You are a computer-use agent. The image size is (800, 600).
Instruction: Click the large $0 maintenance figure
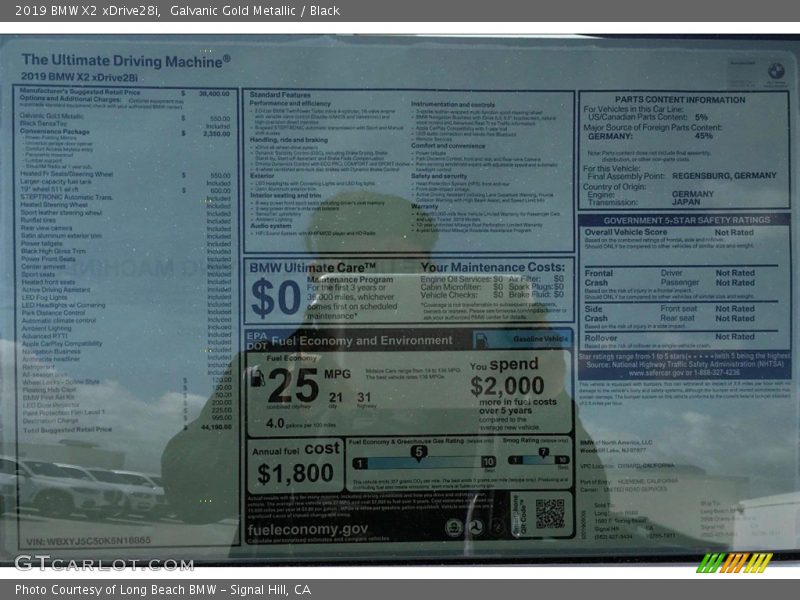tap(276, 297)
